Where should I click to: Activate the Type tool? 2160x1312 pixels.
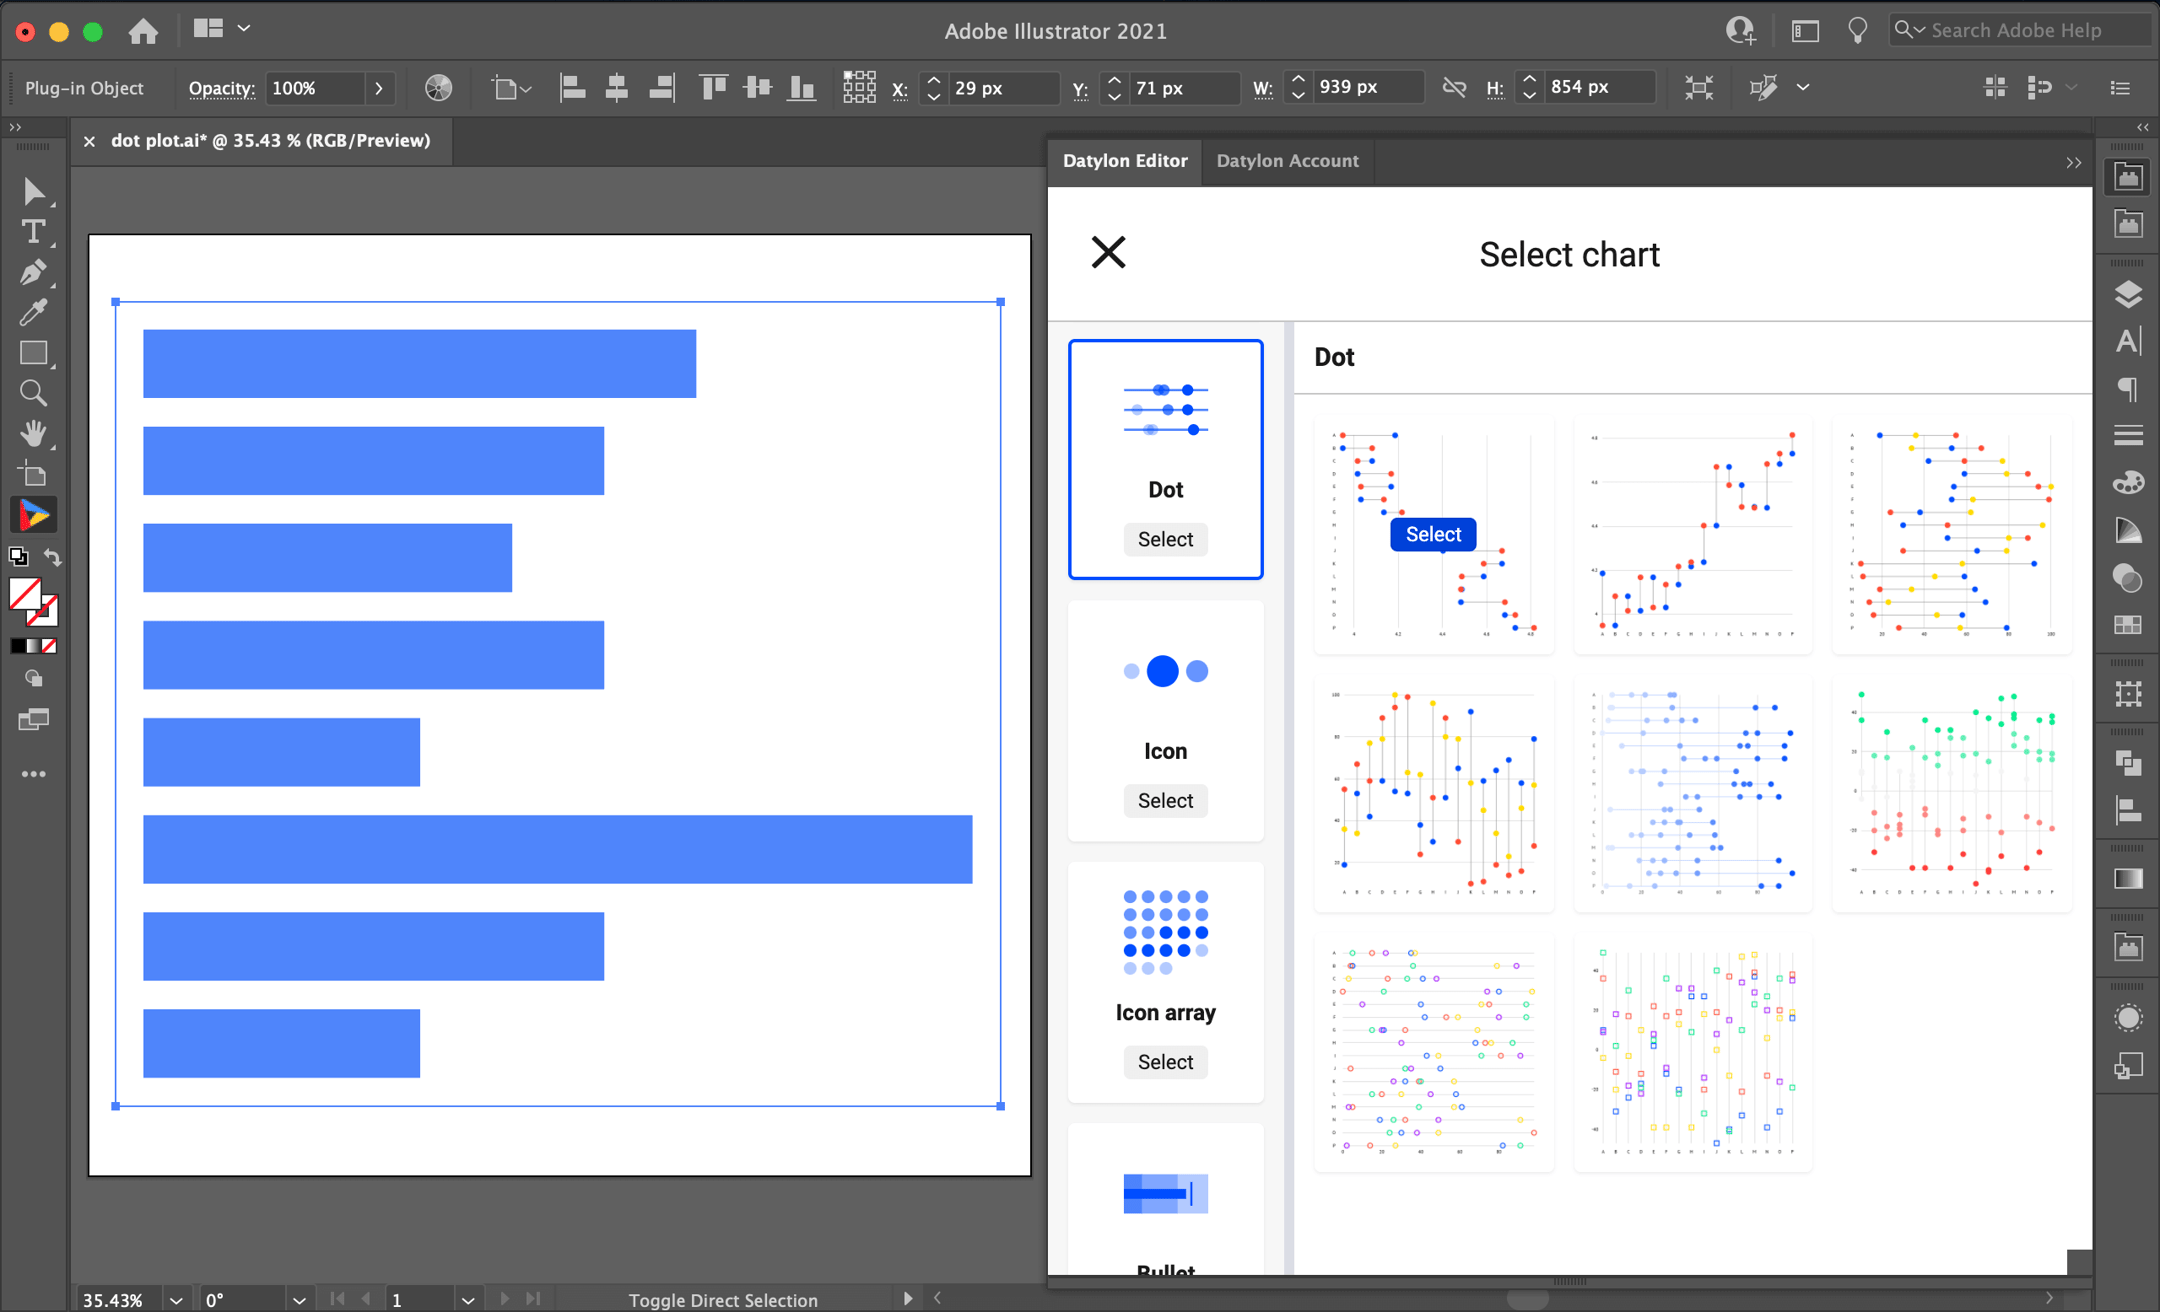(33, 231)
